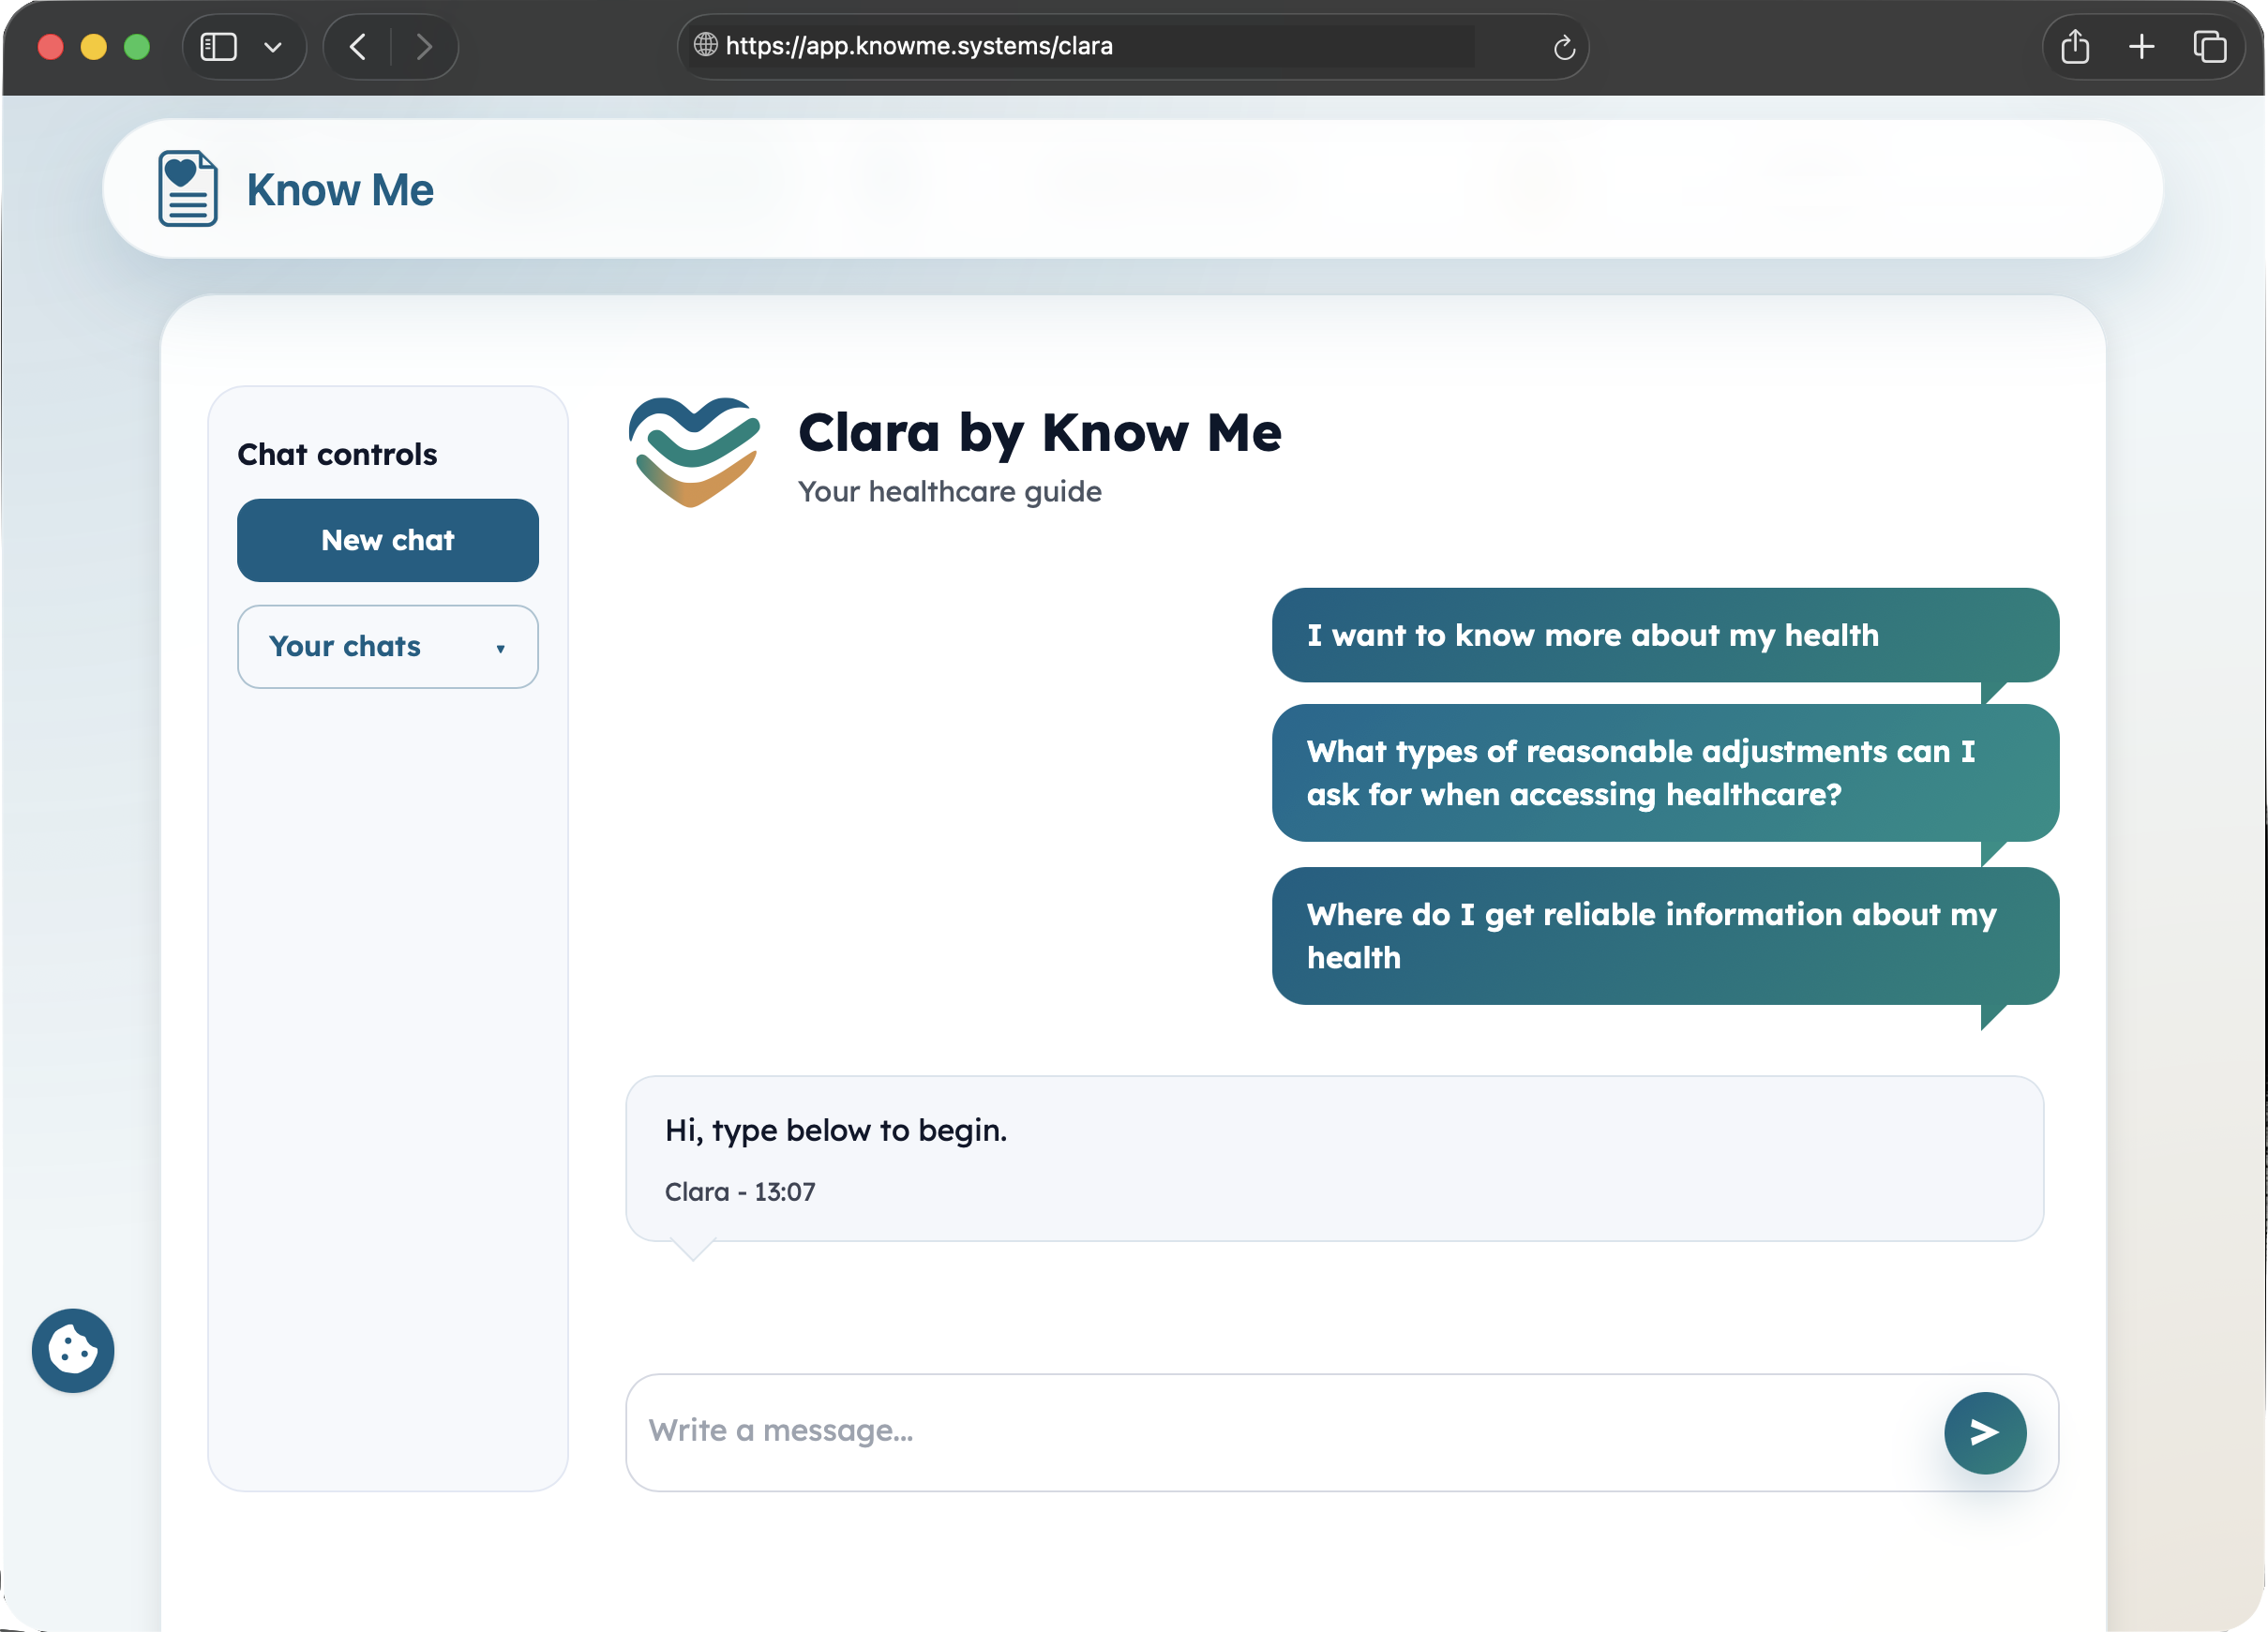Open cookie settings icon
This screenshot has width=2268, height=1632.
click(x=73, y=1350)
